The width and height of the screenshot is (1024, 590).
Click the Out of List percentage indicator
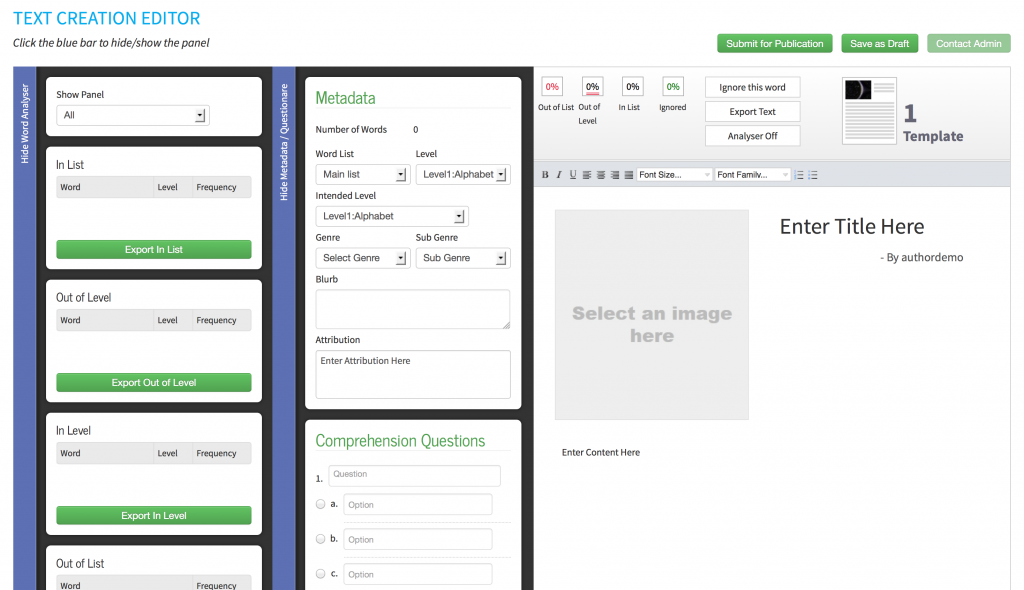pyautogui.click(x=552, y=87)
